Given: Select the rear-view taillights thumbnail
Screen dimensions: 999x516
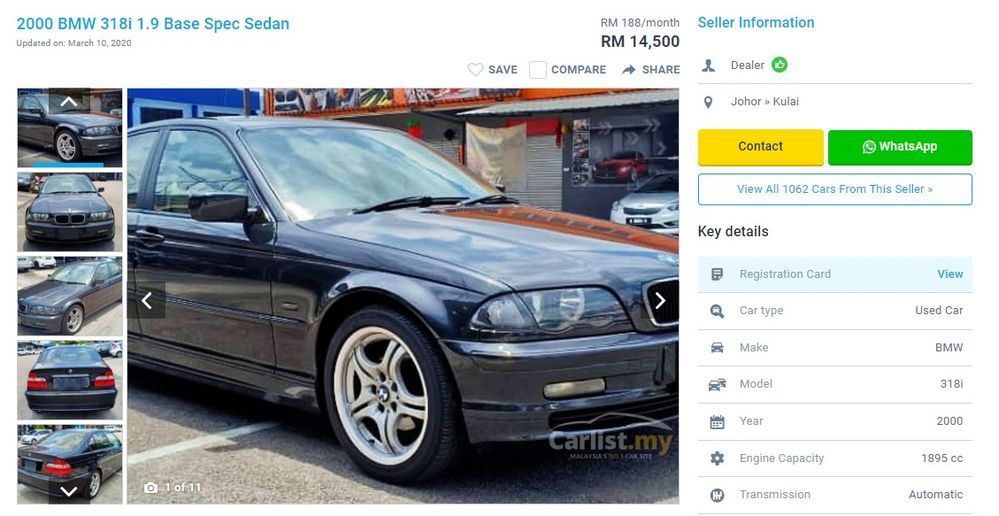Looking at the screenshot, I should [70, 380].
